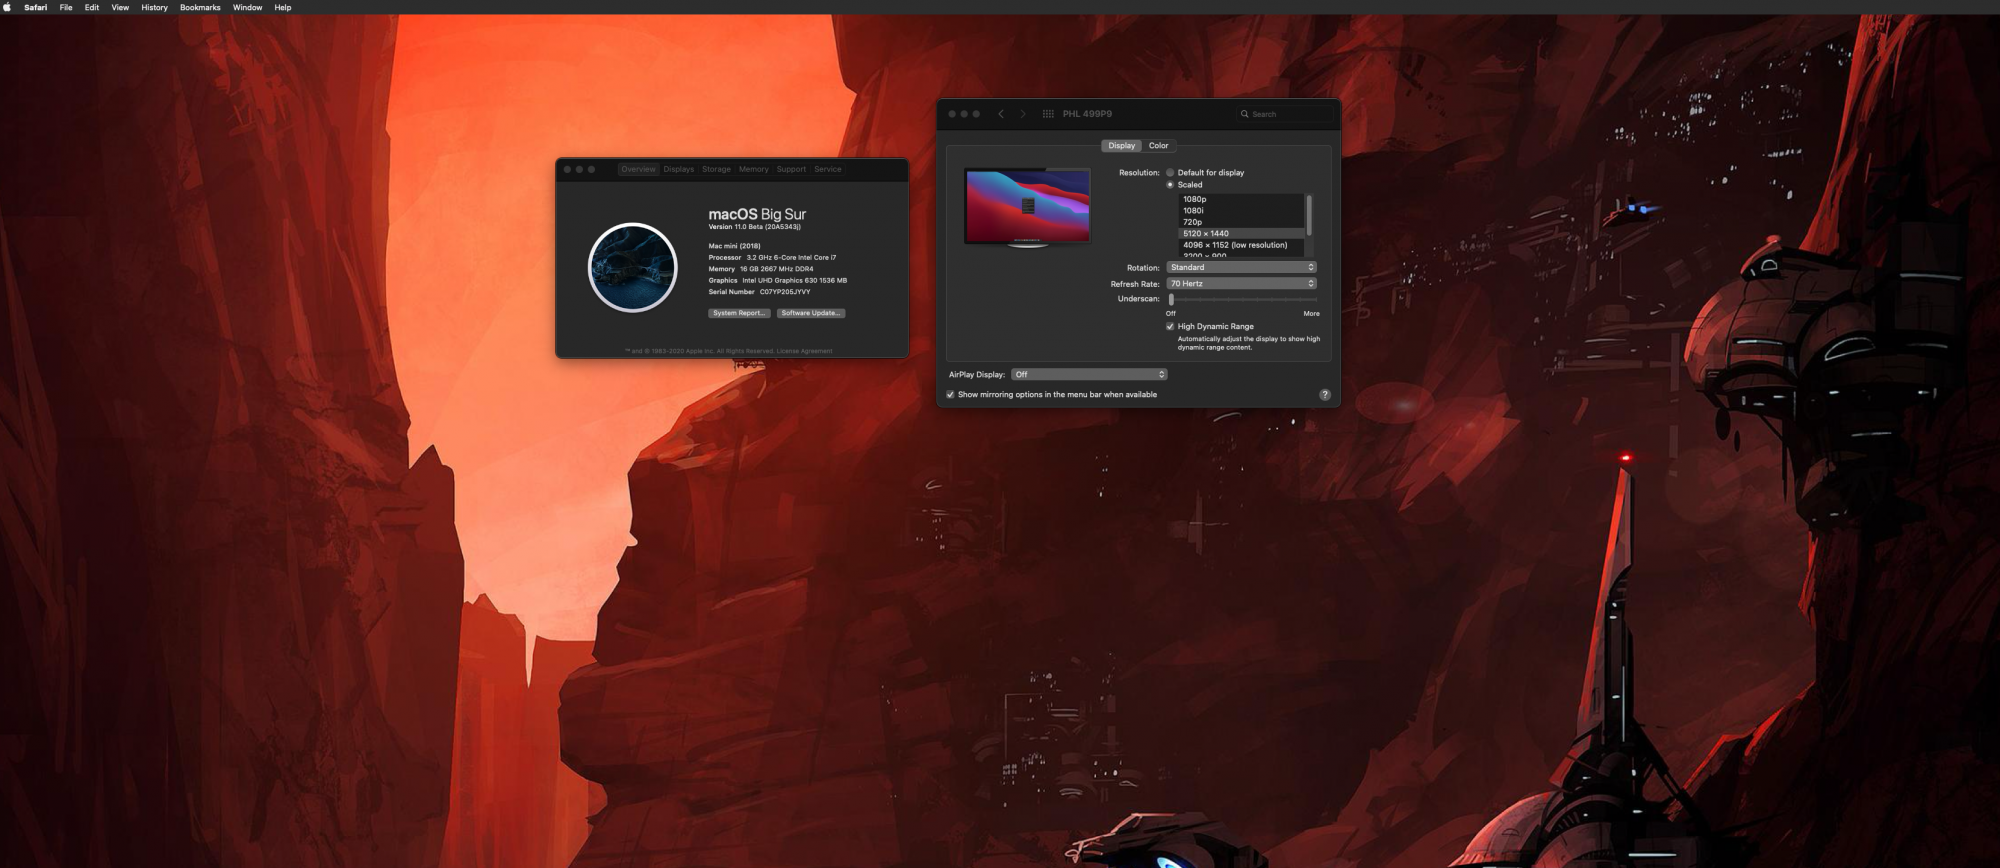The height and width of the screenshot is (868, 2000).
Task: Minimize the PHL 499P9 window
Action: [964, 114]
